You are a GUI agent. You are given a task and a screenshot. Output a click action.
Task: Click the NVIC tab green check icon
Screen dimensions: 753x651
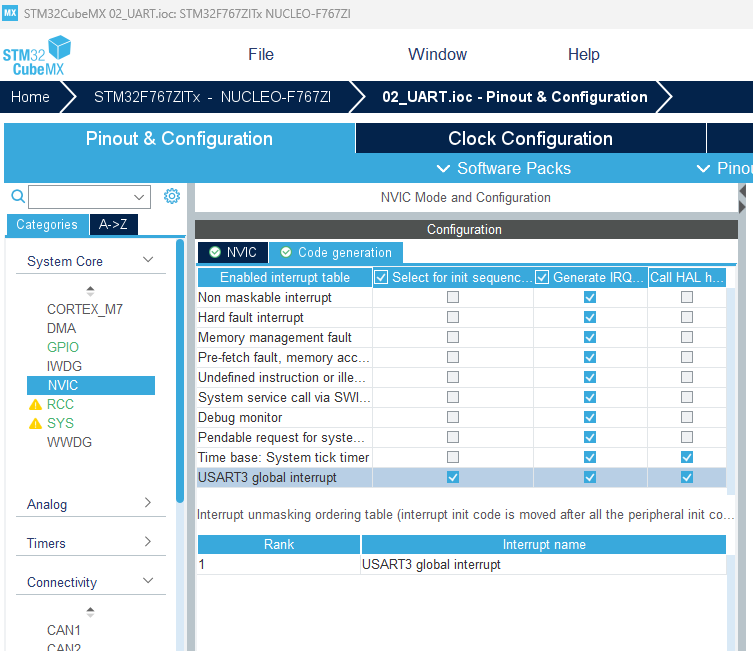coord(215,252)
